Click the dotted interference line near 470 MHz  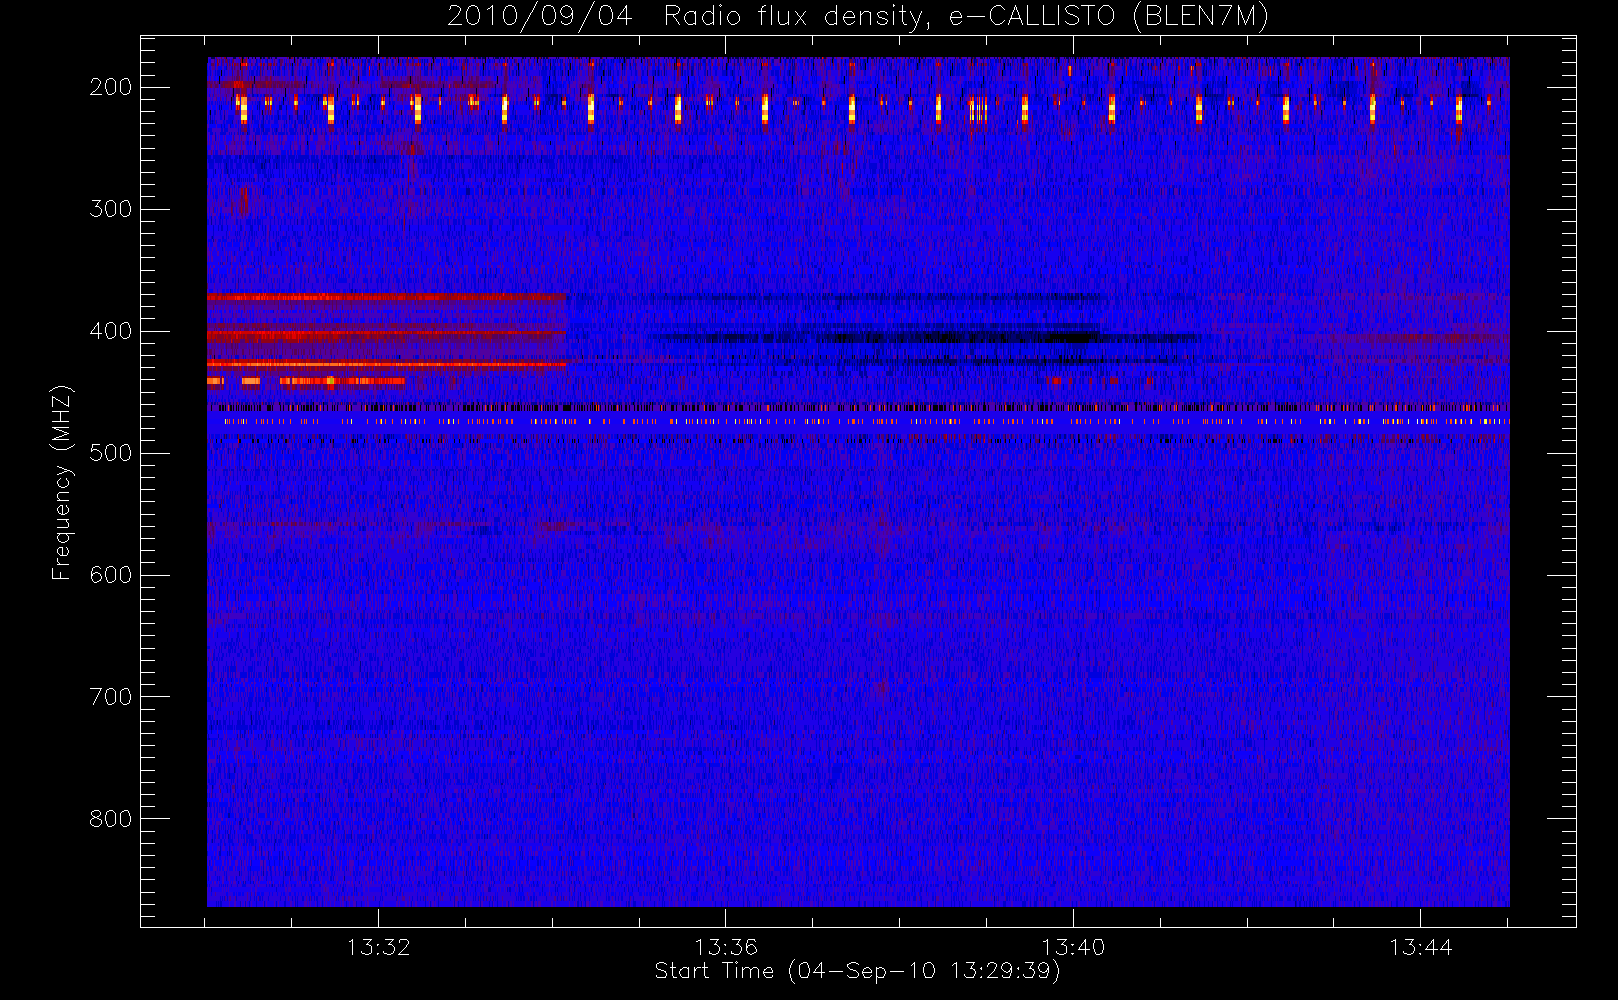(858, 422)
